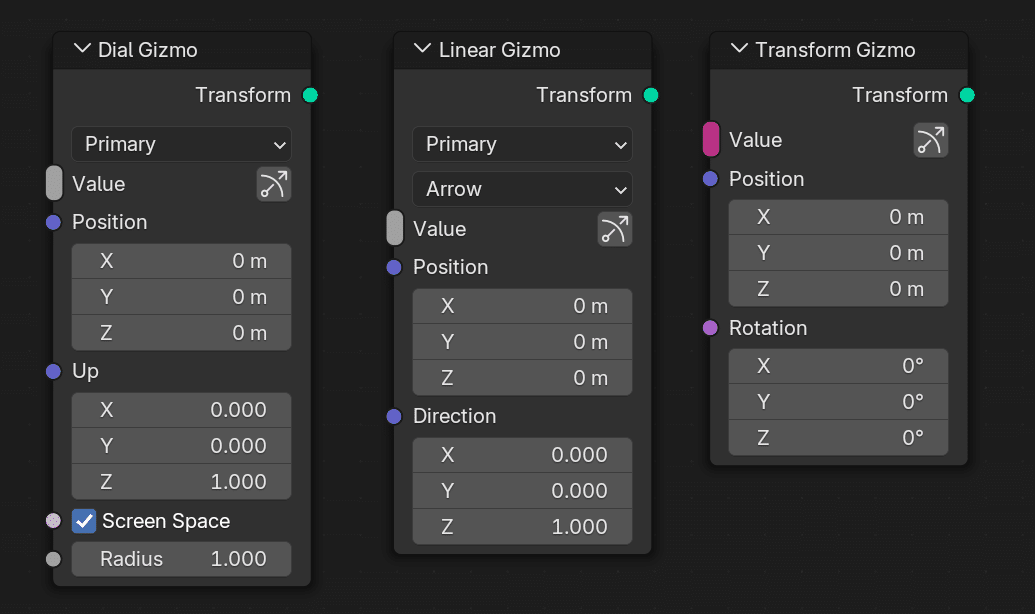Click the Transform Gizmo Rotation X field
The width and height of the screenshot is (1035, 614).
[838, 366]
